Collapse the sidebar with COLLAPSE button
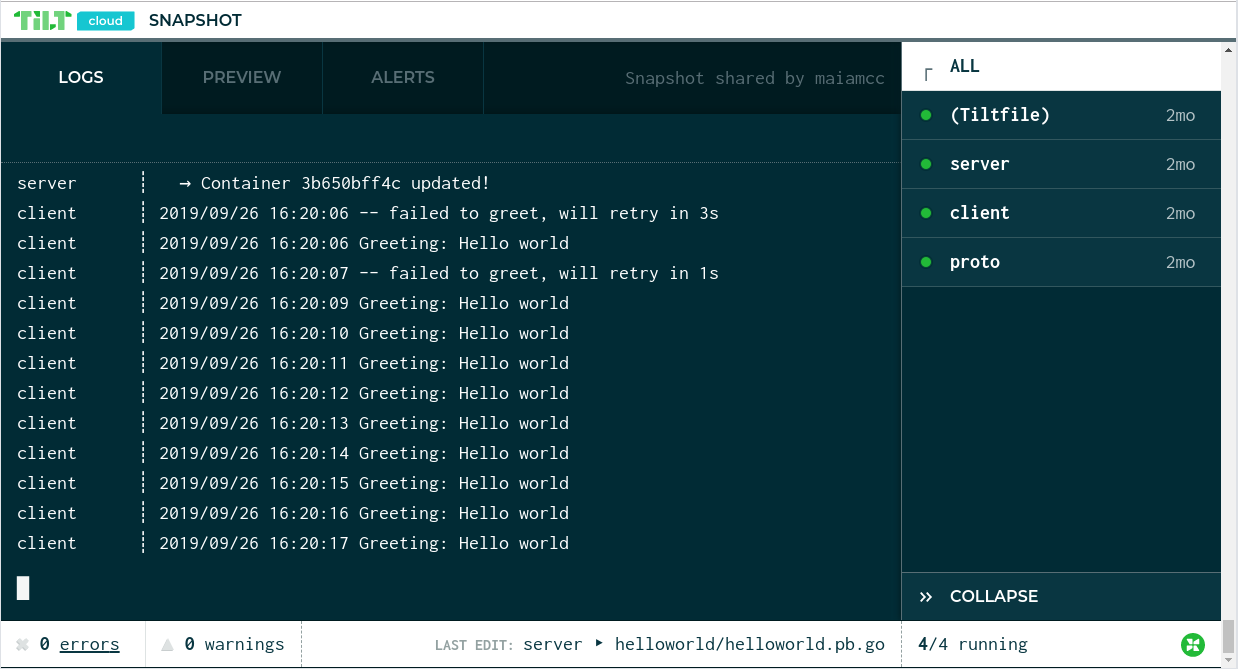 click(1061, 596)
